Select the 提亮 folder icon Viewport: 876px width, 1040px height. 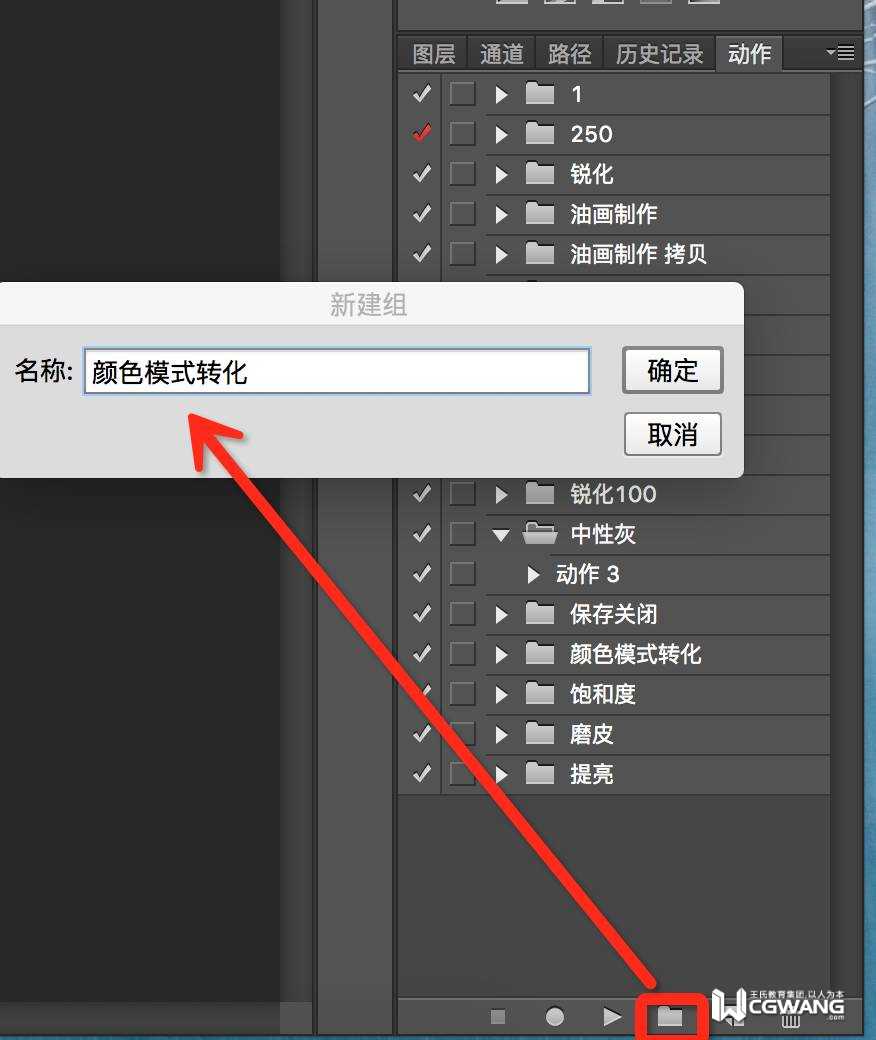pos(540,773)
